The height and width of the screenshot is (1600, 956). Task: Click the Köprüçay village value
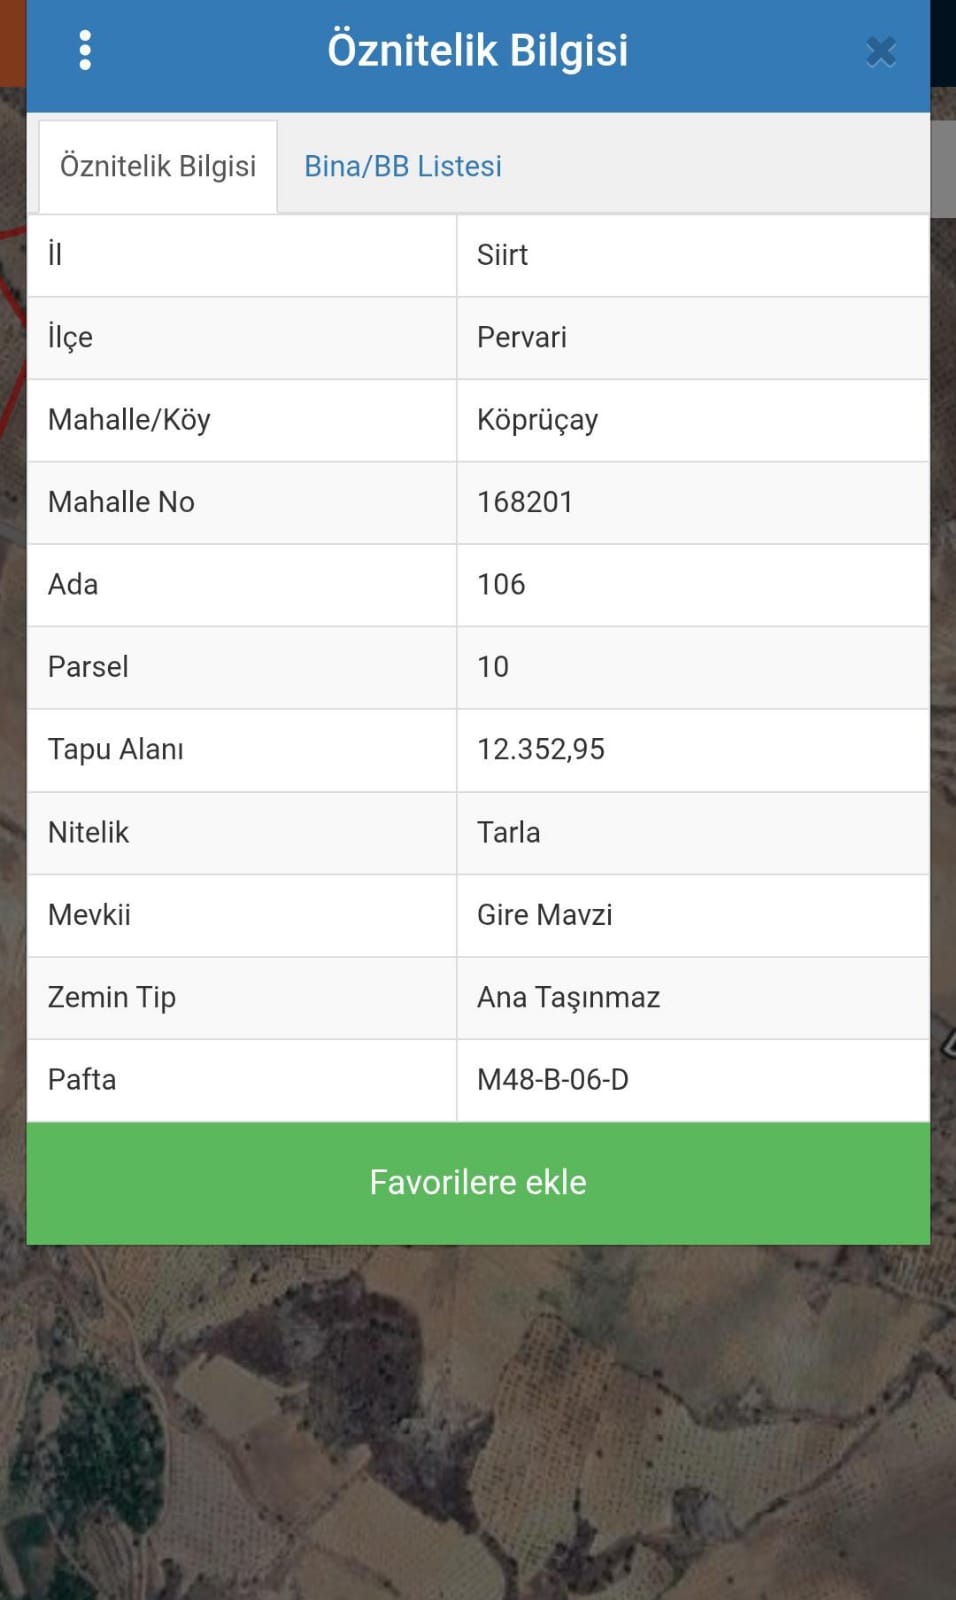537,420
